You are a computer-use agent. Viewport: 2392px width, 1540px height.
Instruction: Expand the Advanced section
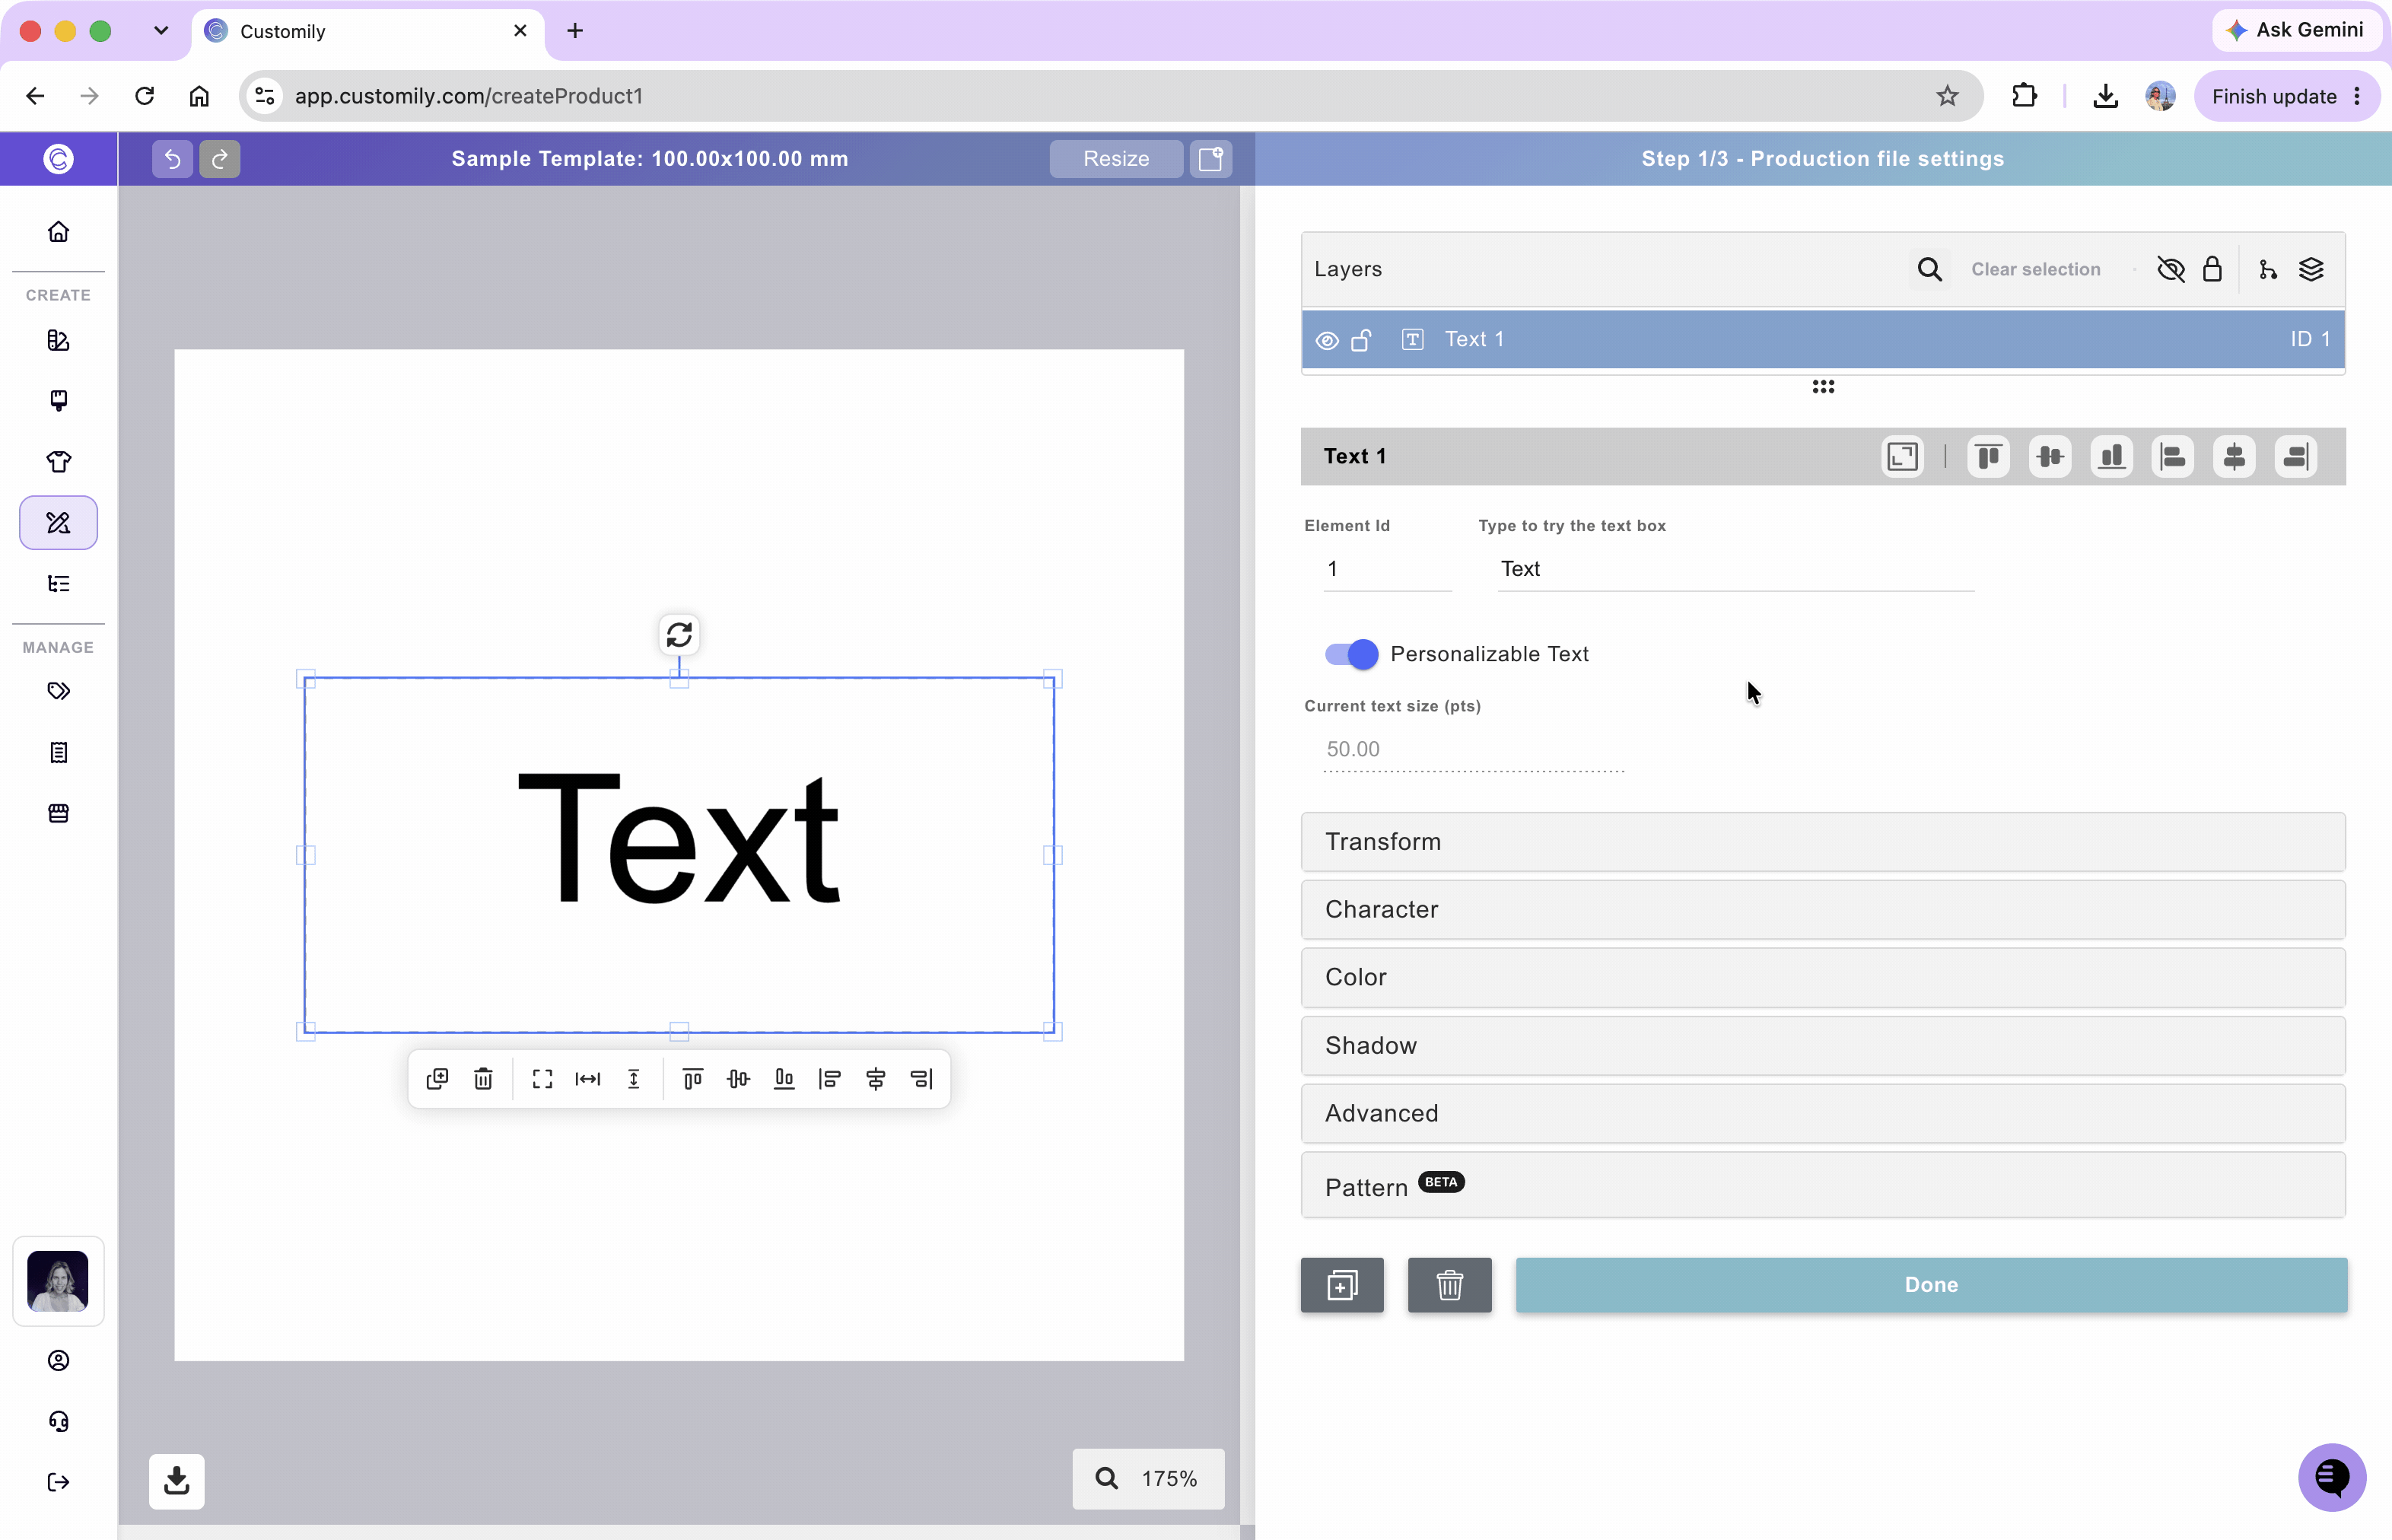(x=1822, y=1113)
